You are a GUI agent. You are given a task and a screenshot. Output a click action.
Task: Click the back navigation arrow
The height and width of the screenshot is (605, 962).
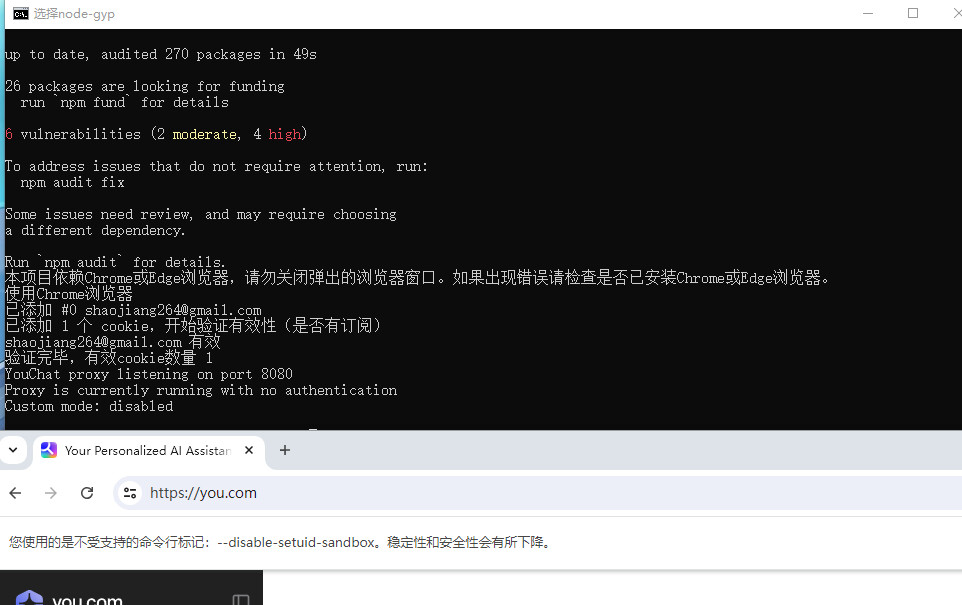15,493
